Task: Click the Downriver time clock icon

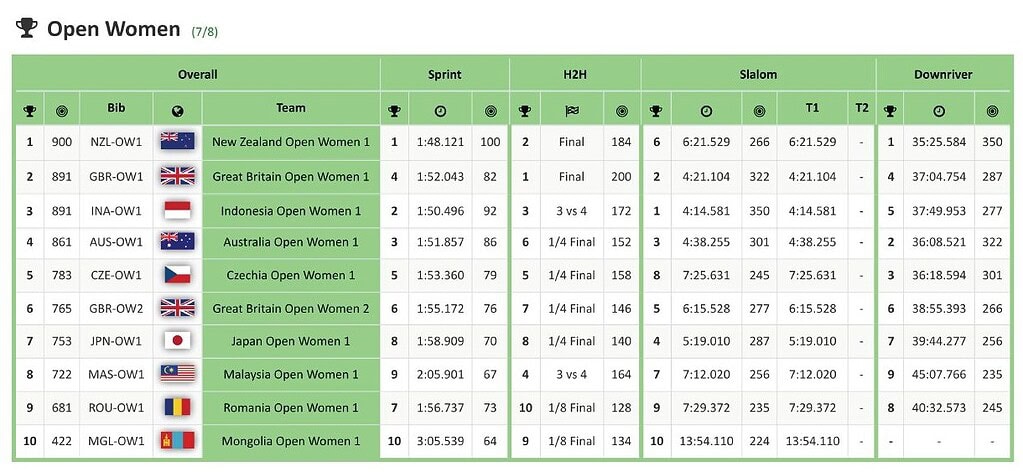Action: pos(939,111)
